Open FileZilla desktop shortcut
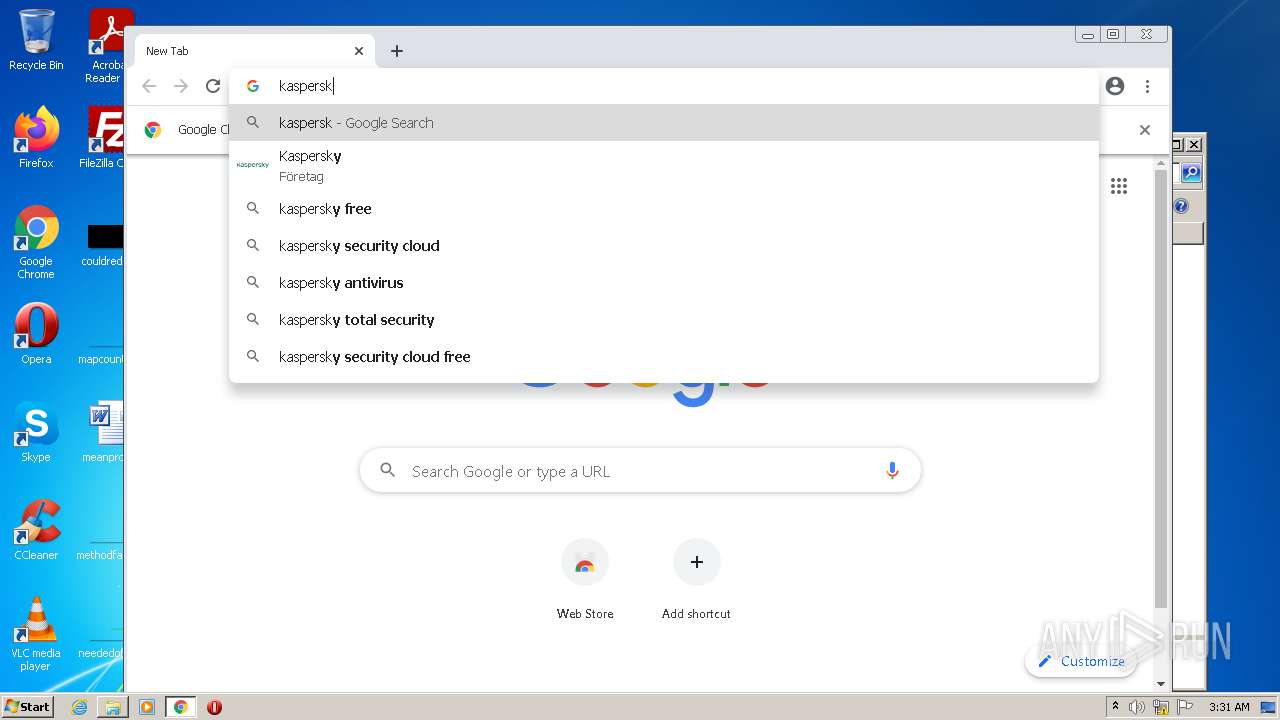Screen dimensions: 1280x720 pos(103,138)
